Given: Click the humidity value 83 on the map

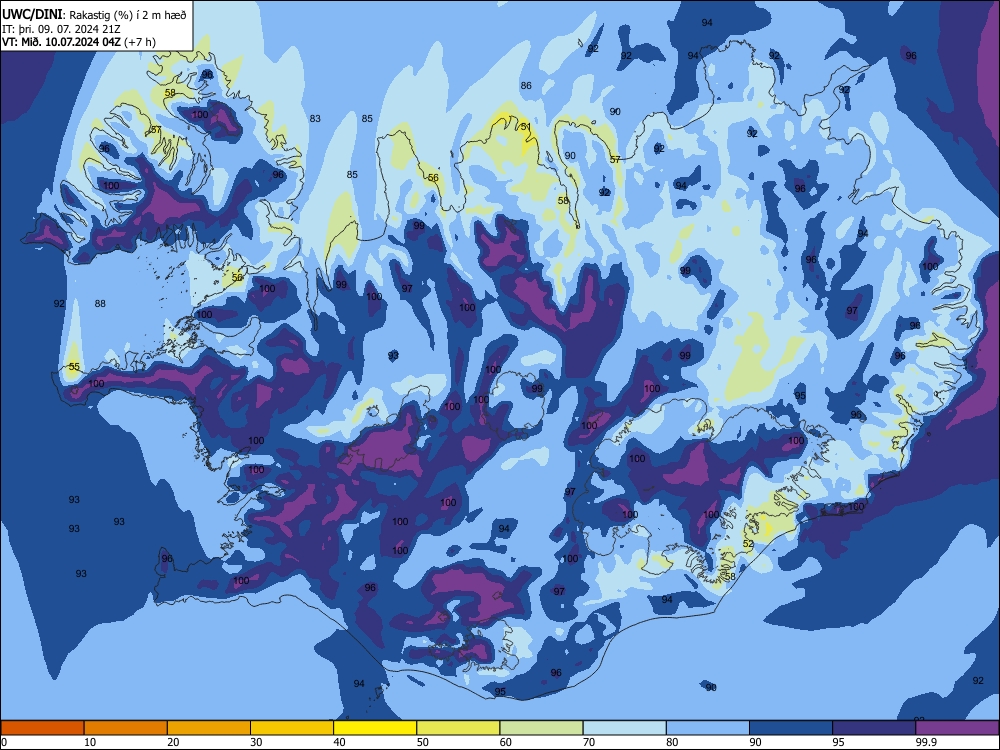Looking at the screenshot, I should coord(315,119).
